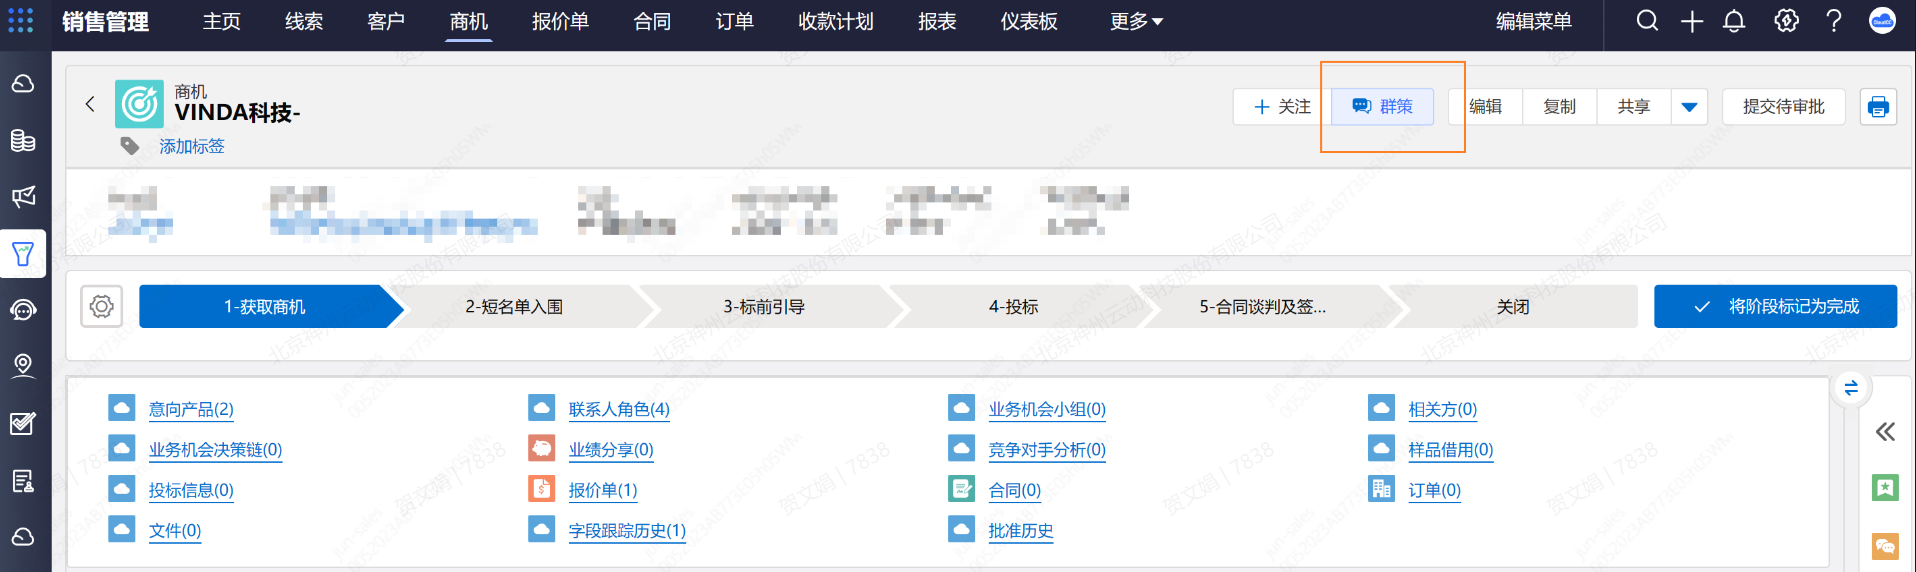Open dropdown arrow next to 共享
This screenshot has width=1916, height=572.
pos(1689,107)
